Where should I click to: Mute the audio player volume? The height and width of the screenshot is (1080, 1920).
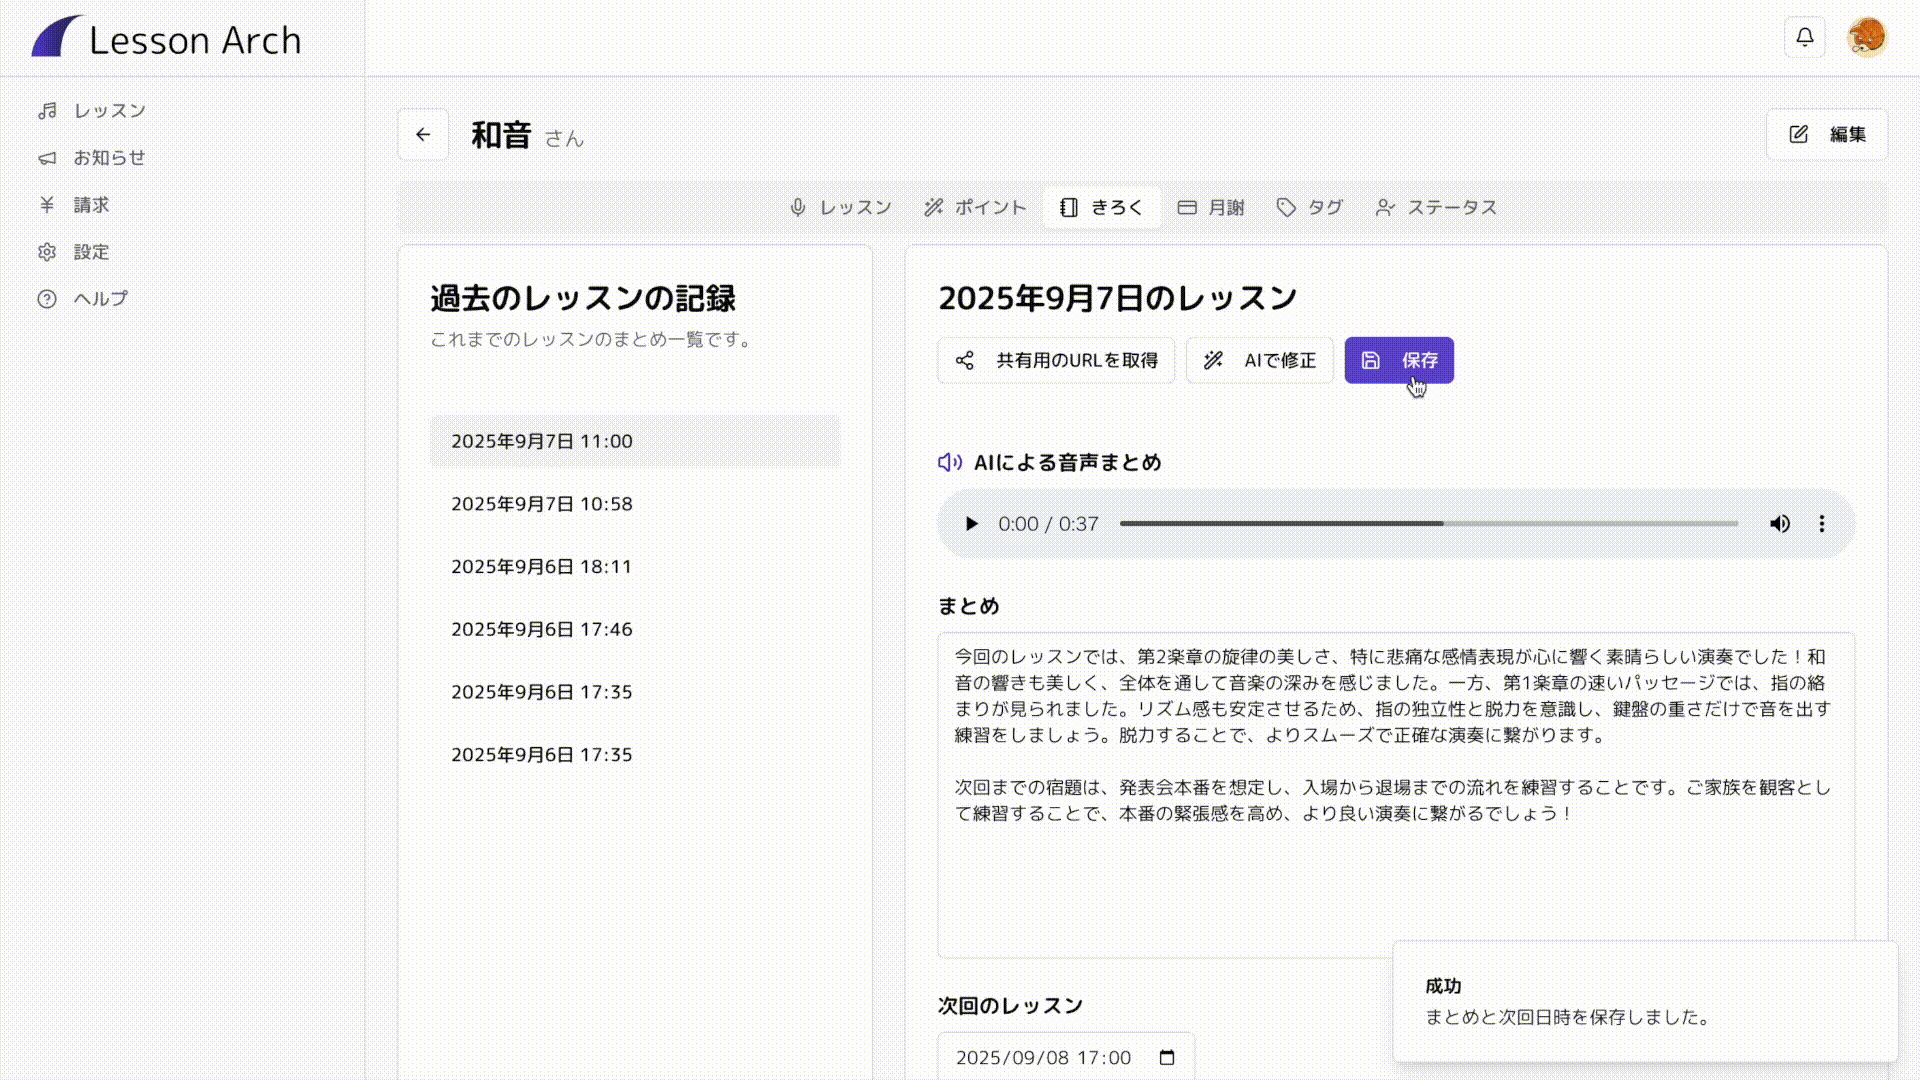1780,524
